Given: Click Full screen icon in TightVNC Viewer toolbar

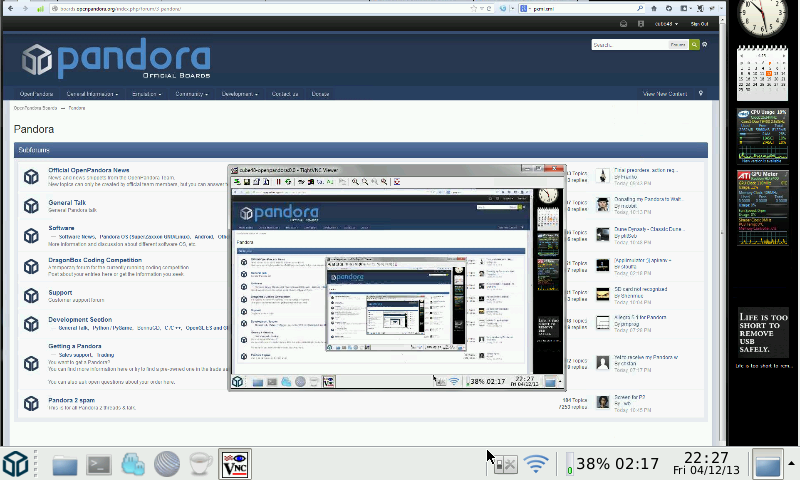Looking at the screenshot, I should pyautogui.click(x=397, y=182).
